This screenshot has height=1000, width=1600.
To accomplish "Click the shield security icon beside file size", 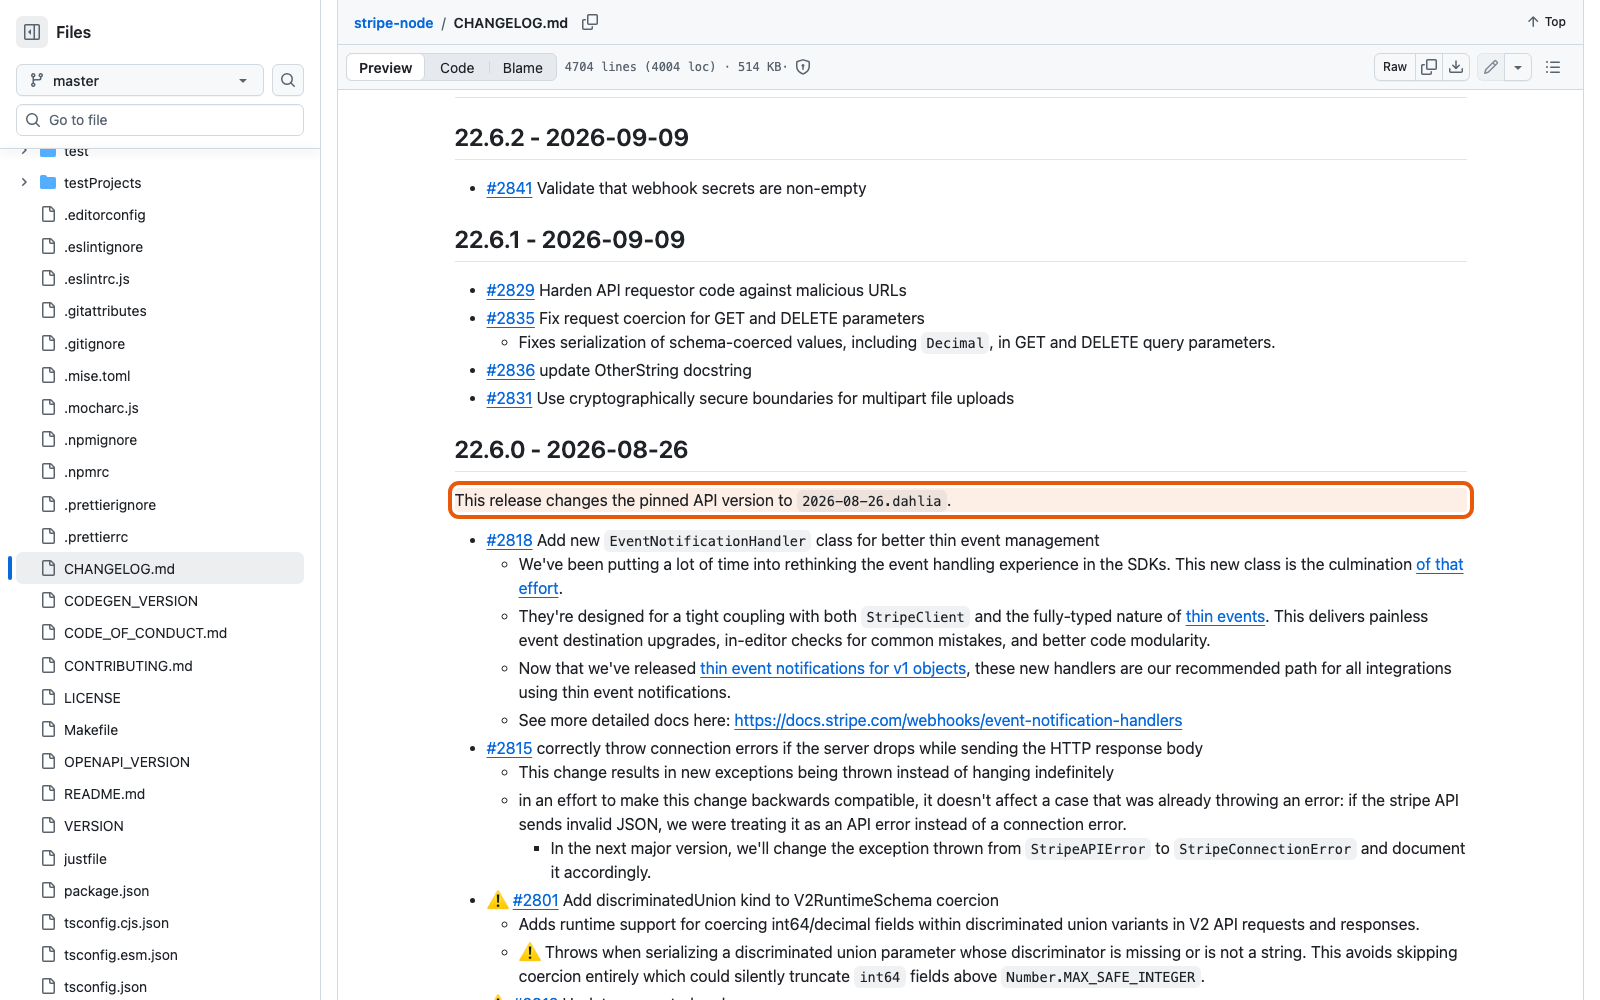I will pos(803,67).
